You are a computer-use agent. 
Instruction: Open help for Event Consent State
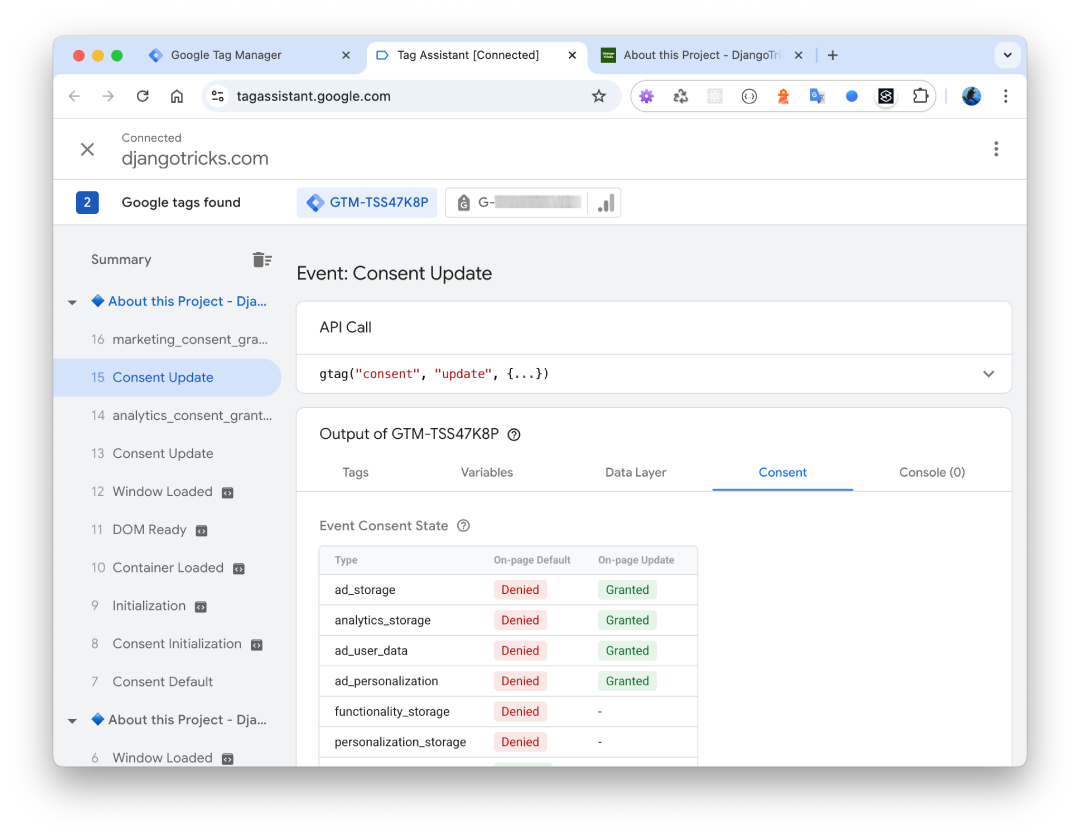click(x=464, y=526)
